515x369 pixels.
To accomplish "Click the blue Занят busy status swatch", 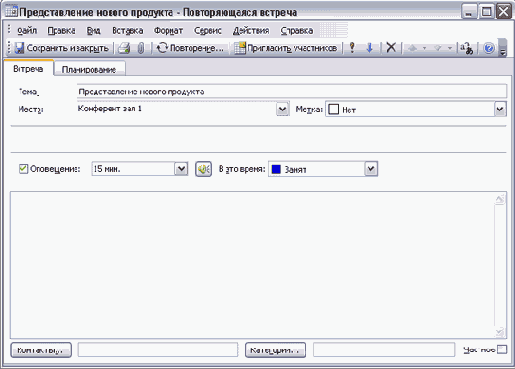I will [276, 169].
